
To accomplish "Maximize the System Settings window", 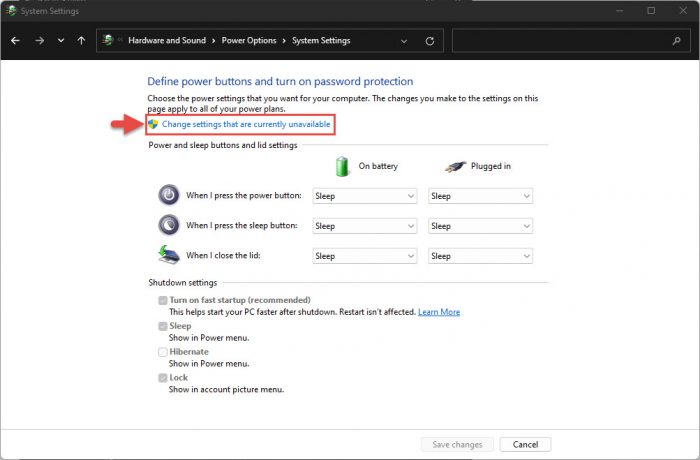I will click(651, 10).
